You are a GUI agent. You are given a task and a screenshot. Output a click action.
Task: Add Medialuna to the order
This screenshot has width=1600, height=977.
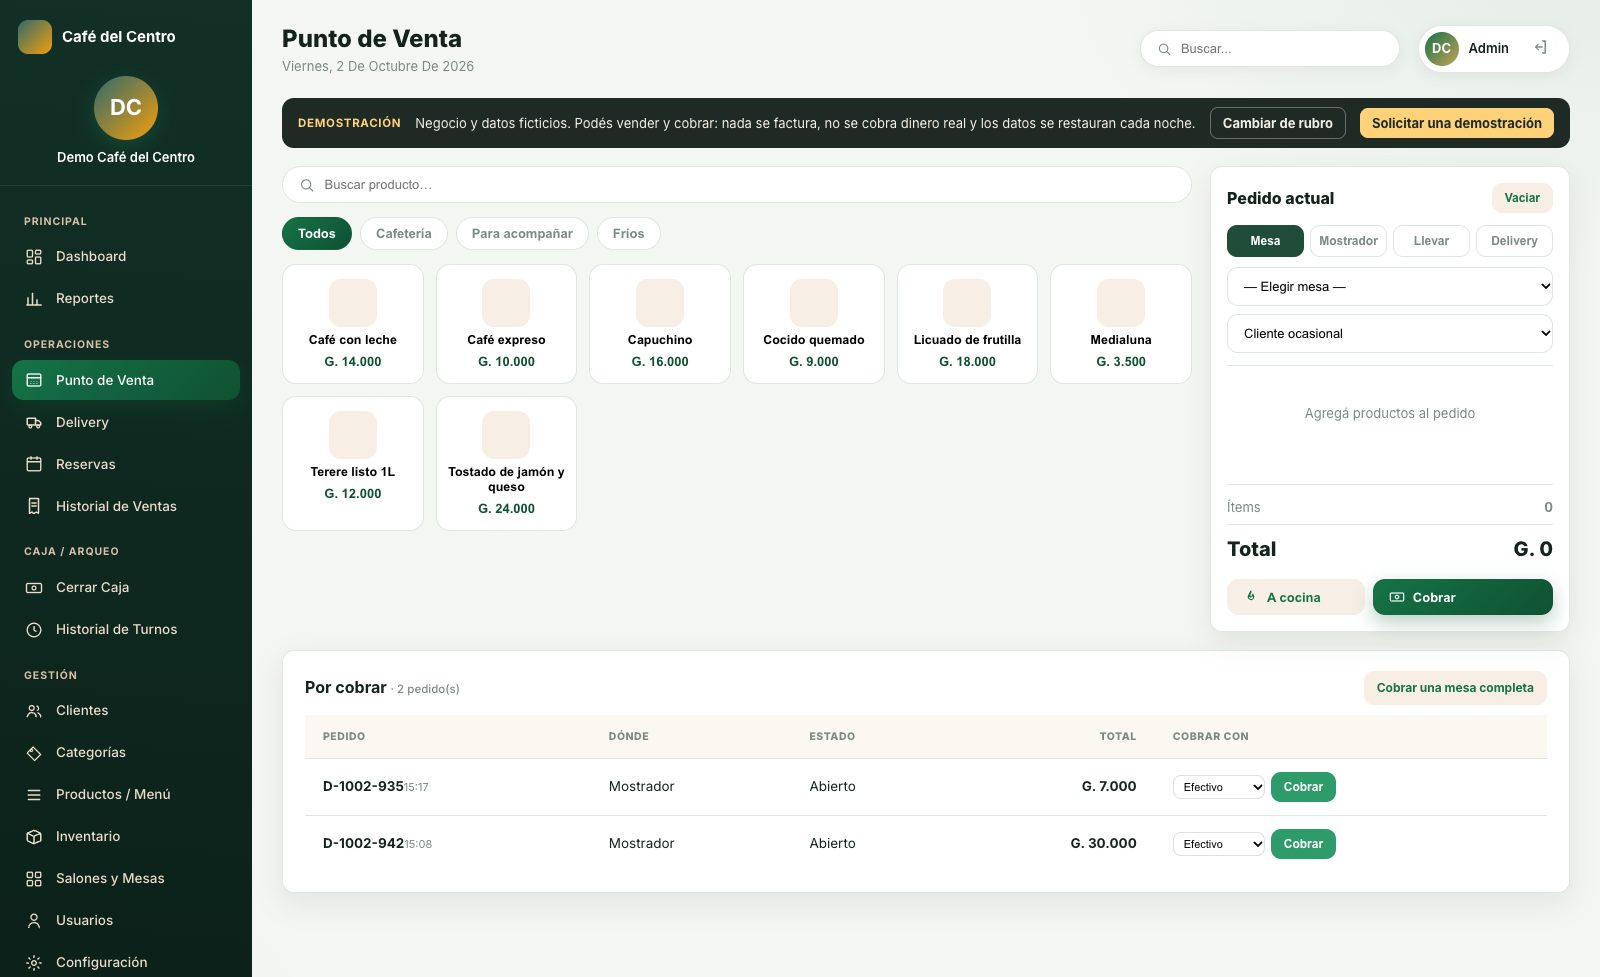1121,324
